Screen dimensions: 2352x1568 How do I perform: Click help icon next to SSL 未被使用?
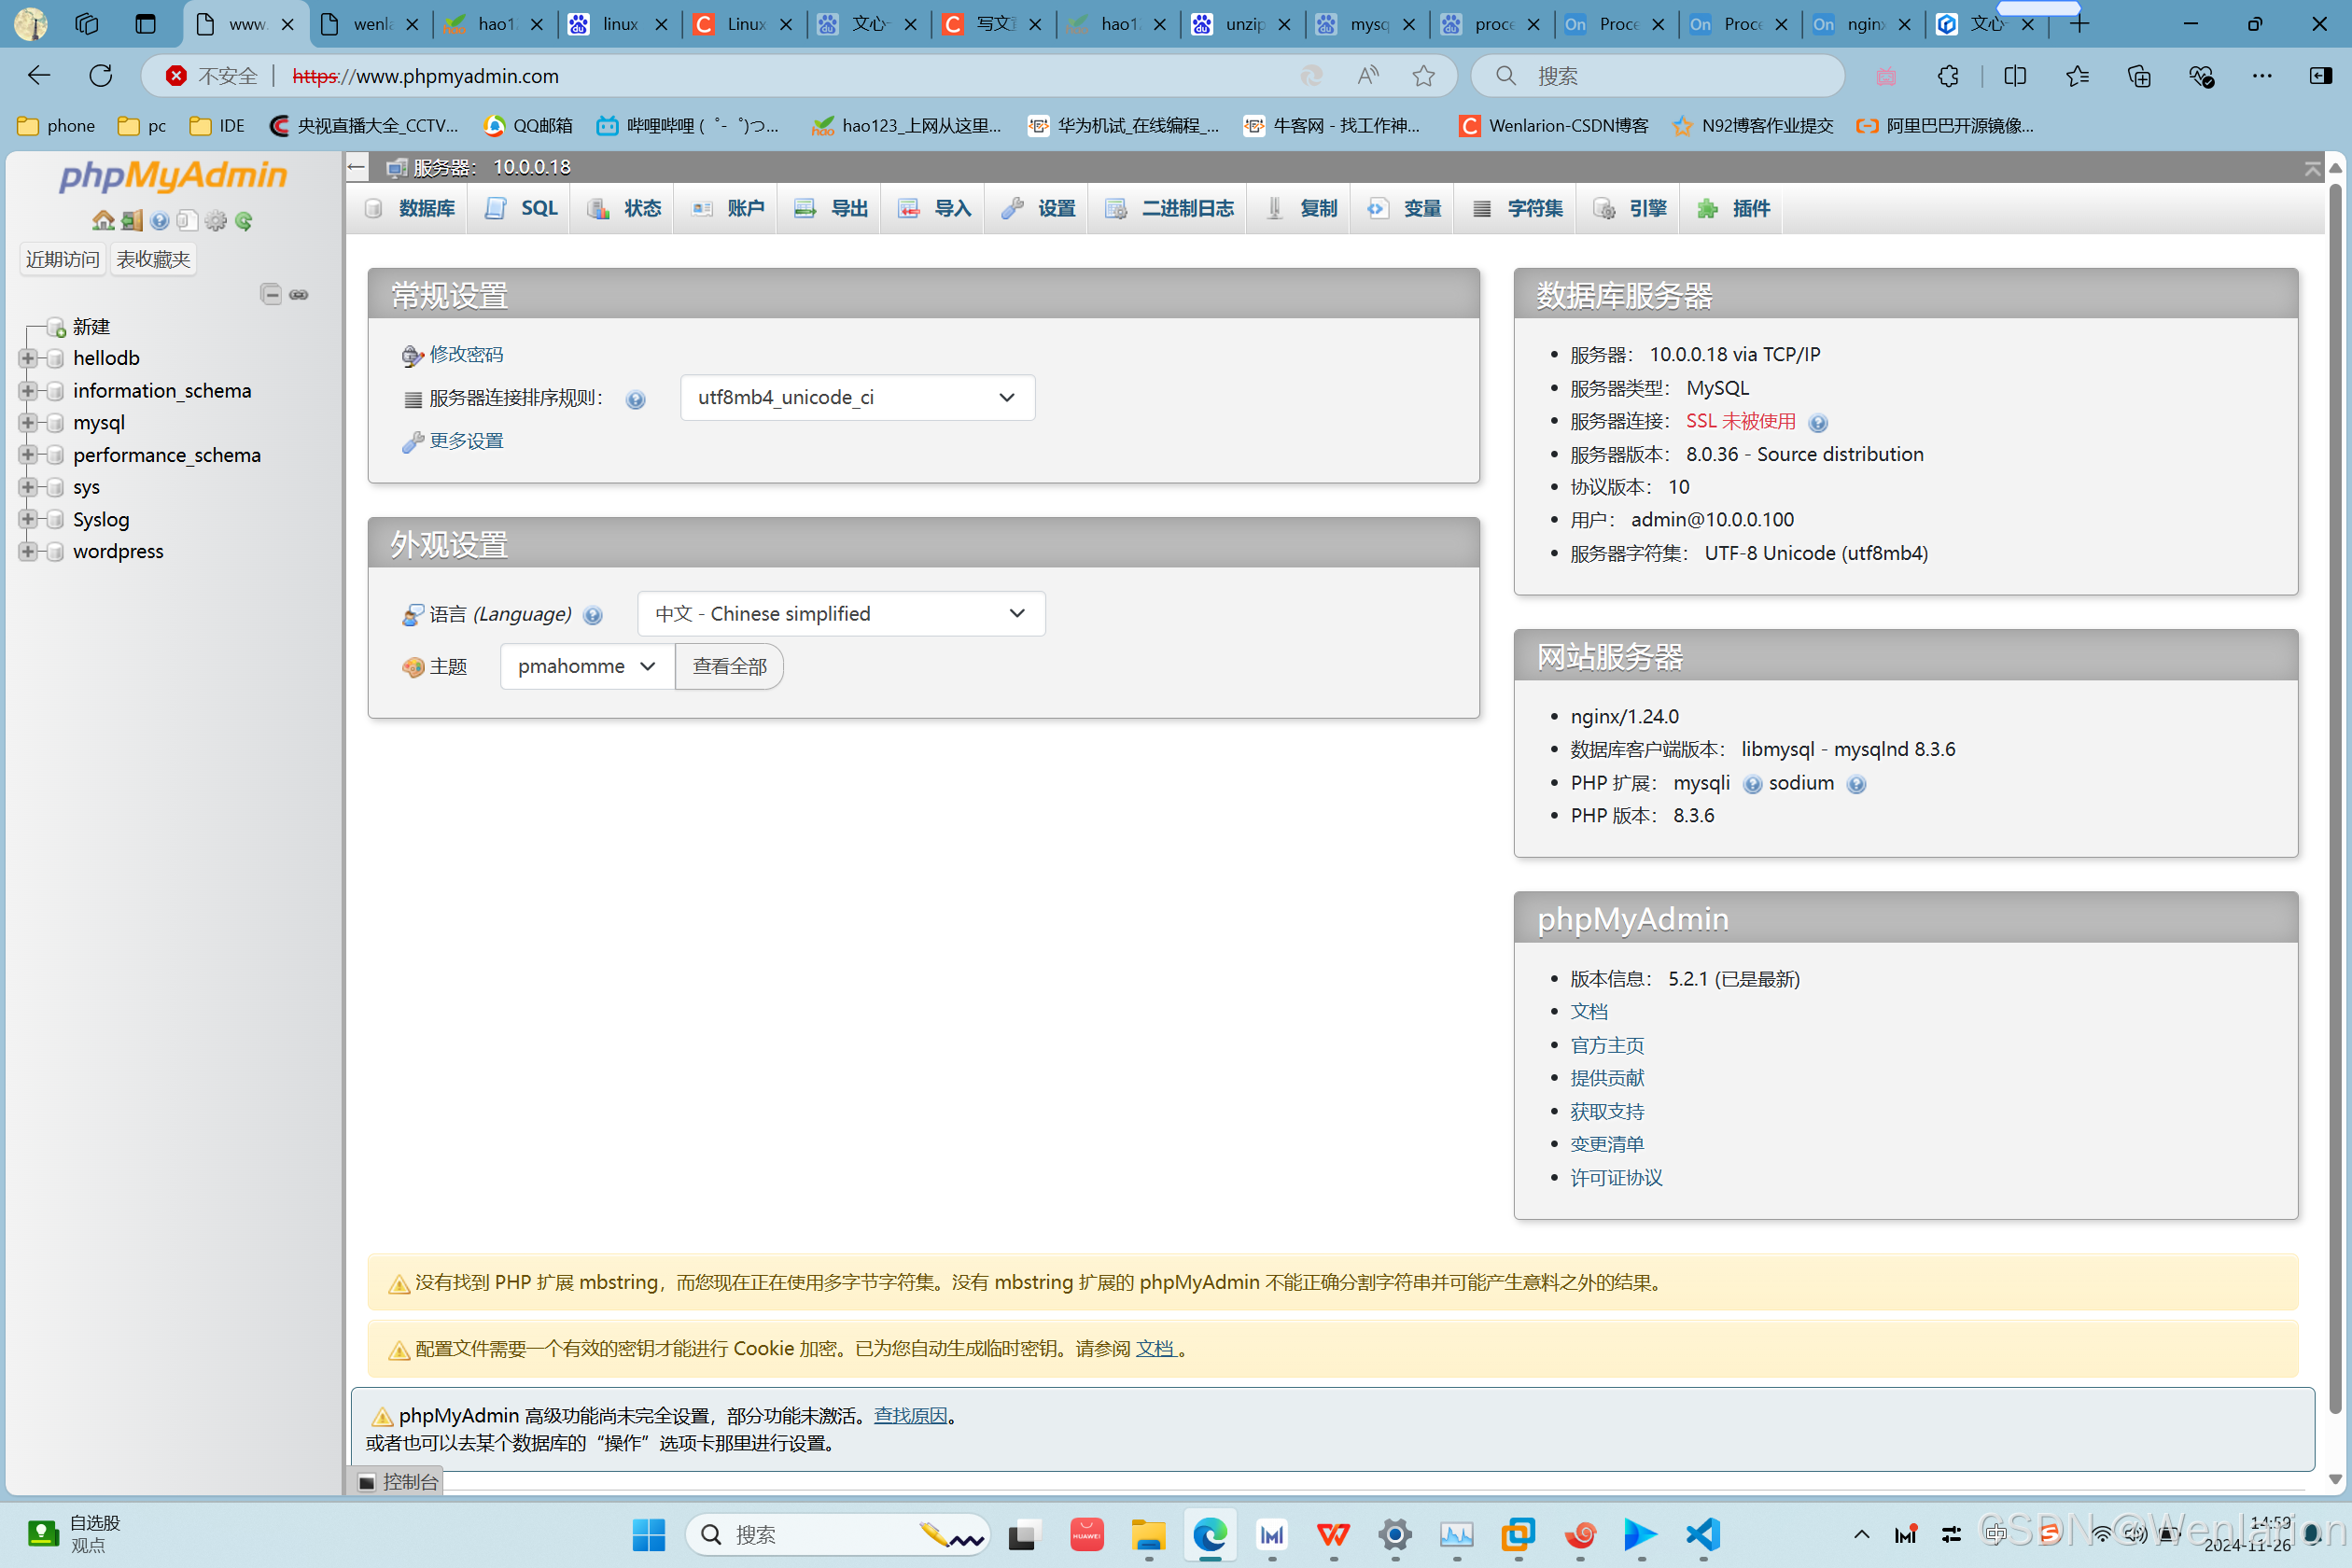pyautogui.click(x=1818, y=422)
